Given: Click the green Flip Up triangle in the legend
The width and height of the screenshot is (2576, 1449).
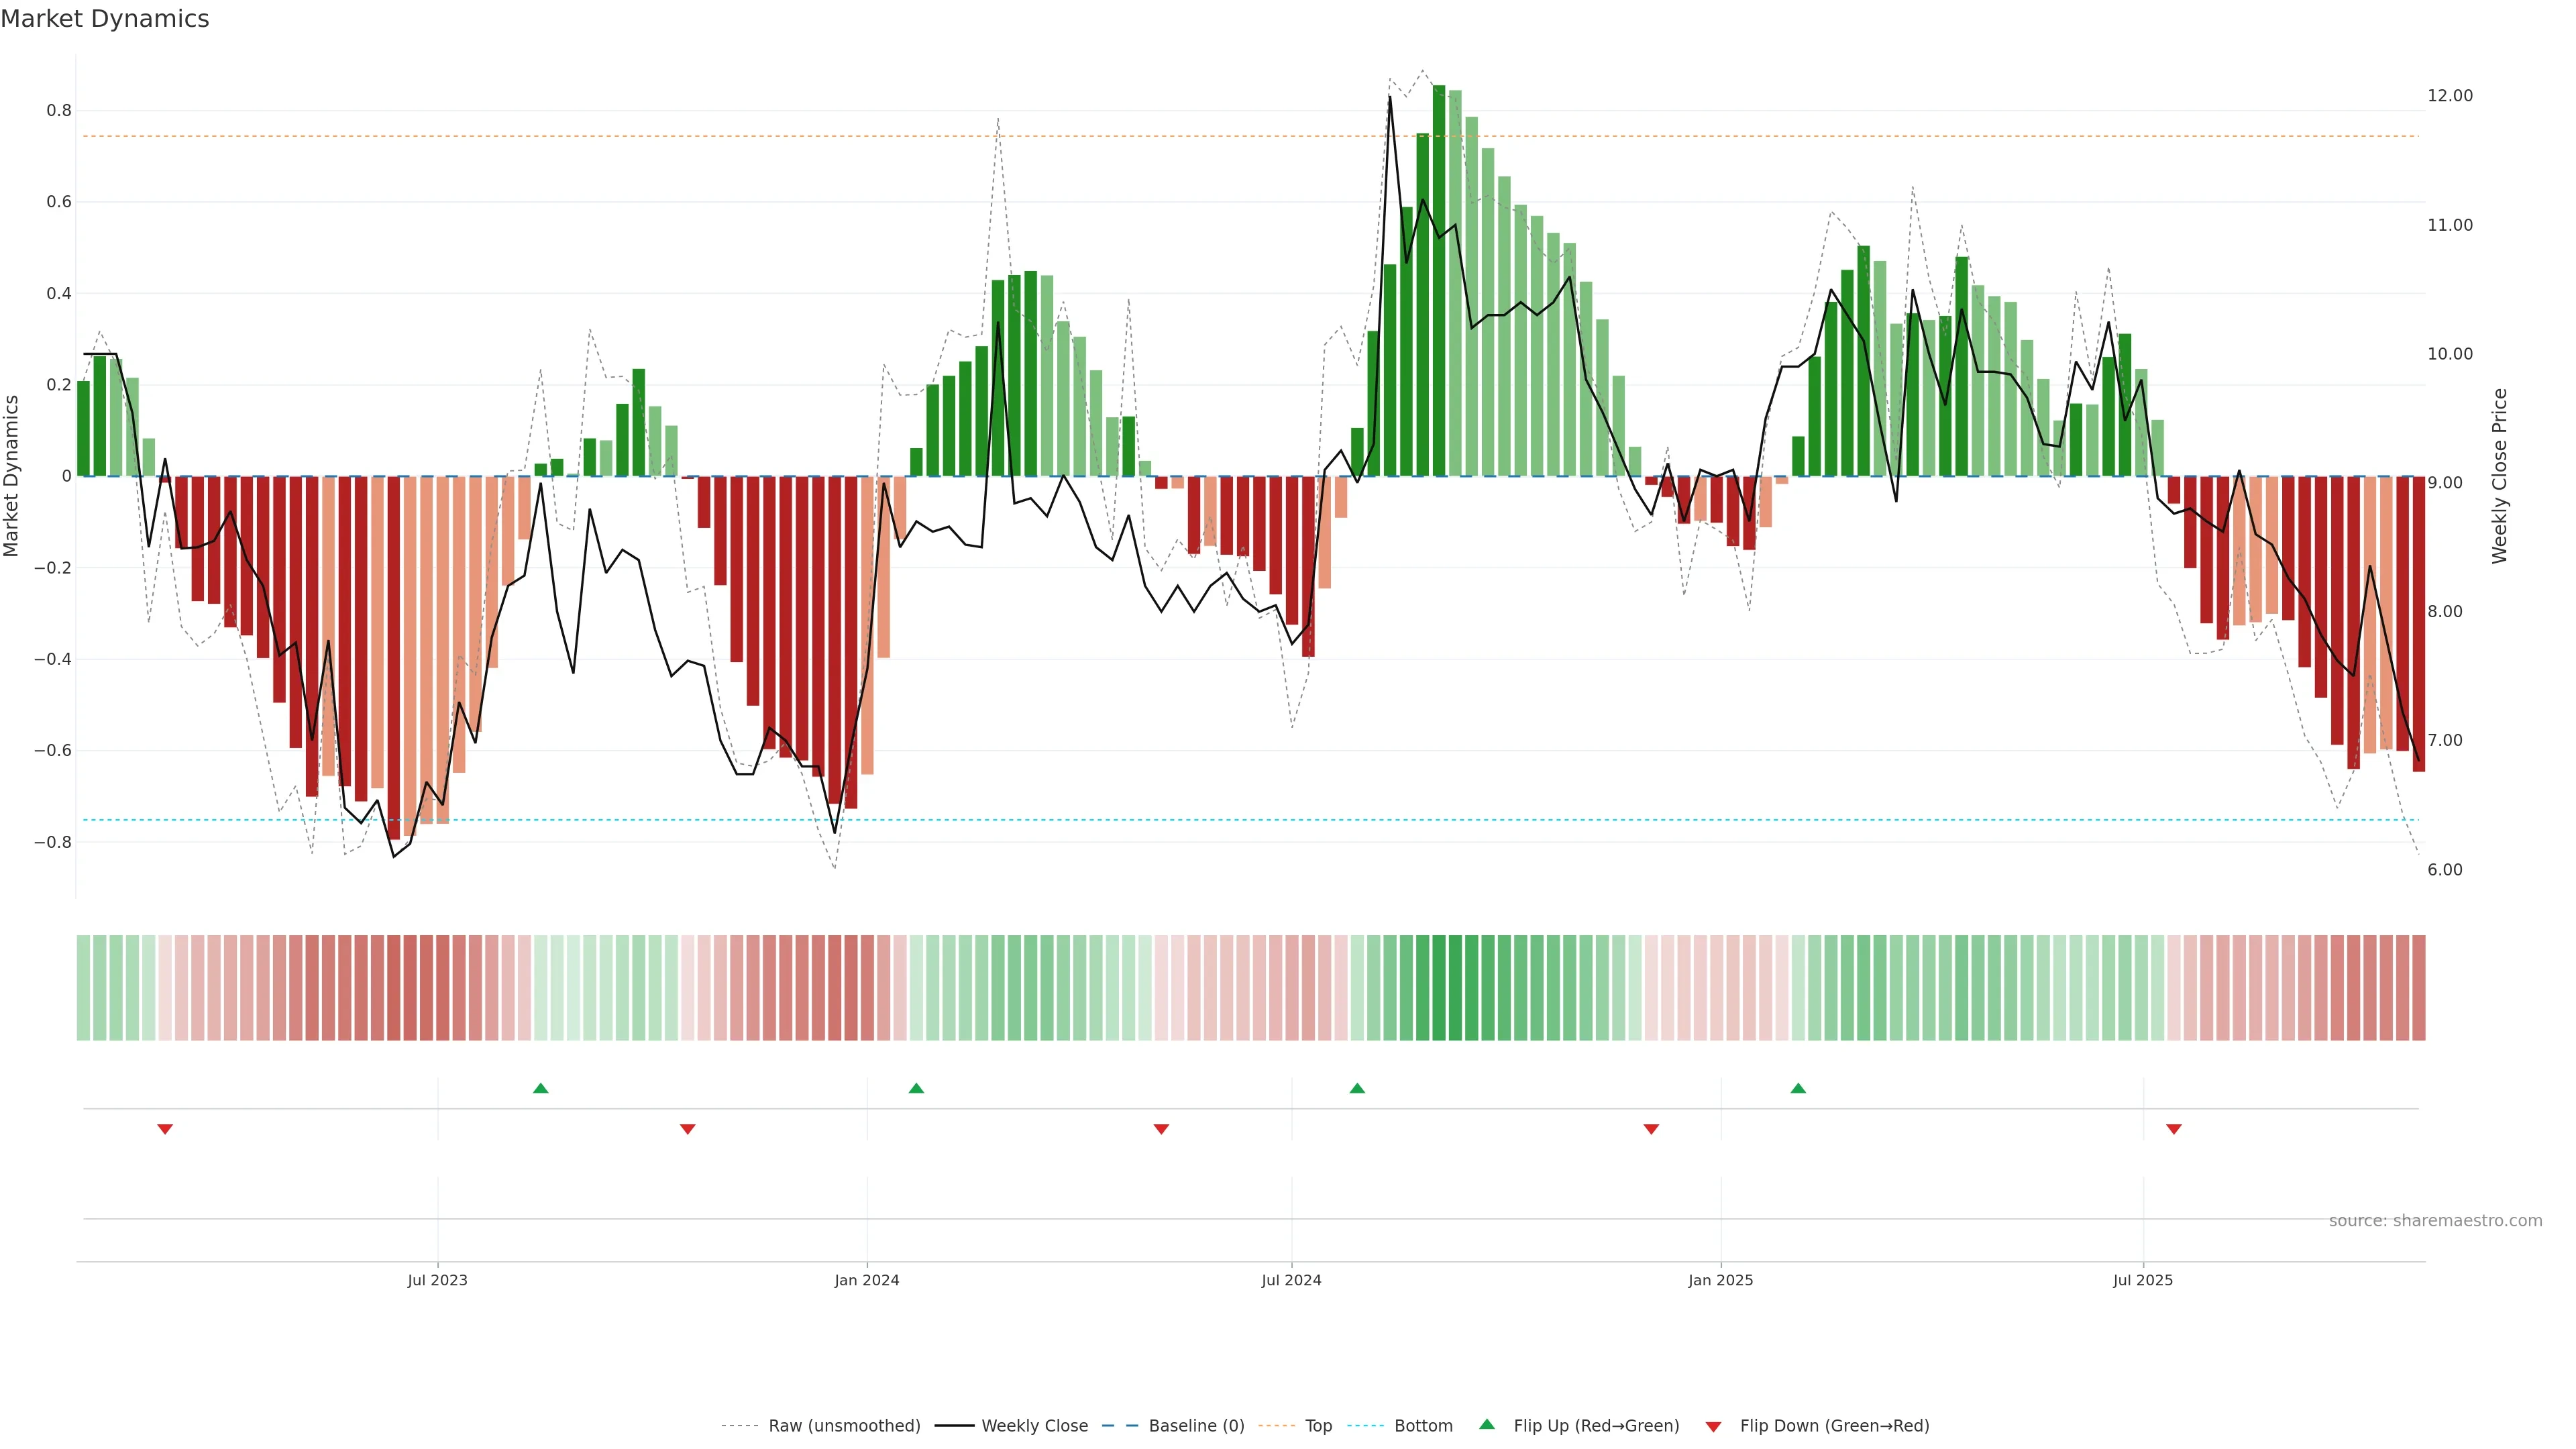Looking at the screenshot, I should click(1487, 1424).
